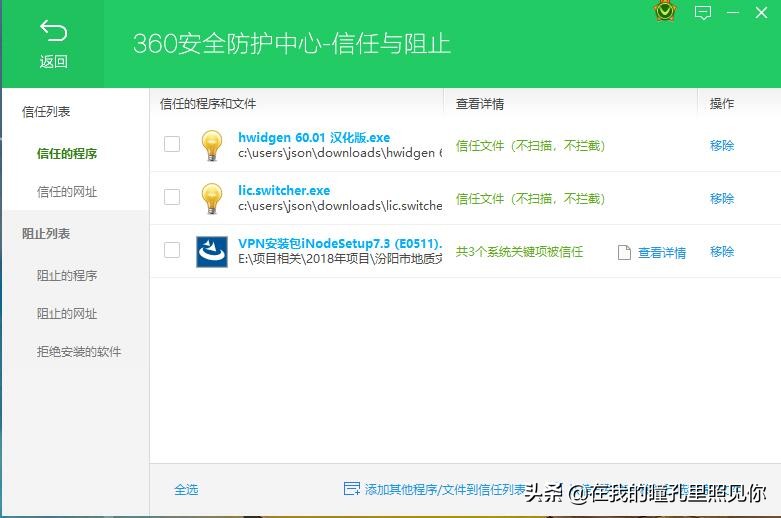Select 信任的程序 in the sidebar

click(x=67, y=153)
